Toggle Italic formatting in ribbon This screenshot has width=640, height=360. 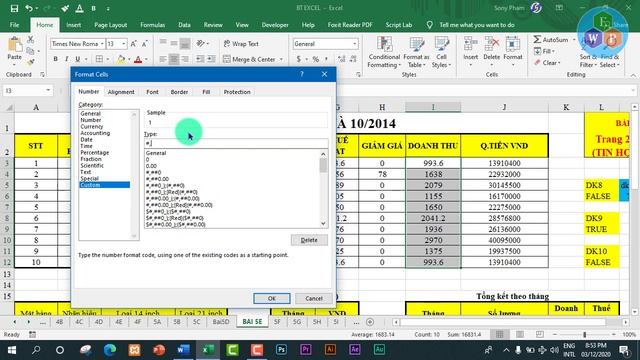(x=67, y=59)
